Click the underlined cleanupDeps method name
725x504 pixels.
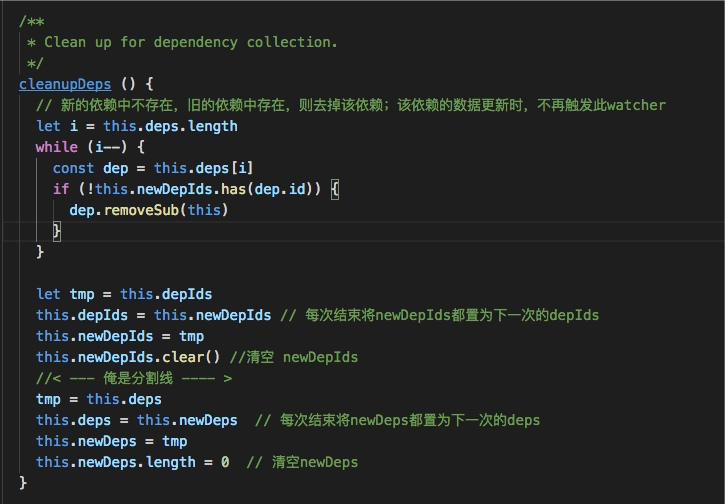click(x=65, y=84)
